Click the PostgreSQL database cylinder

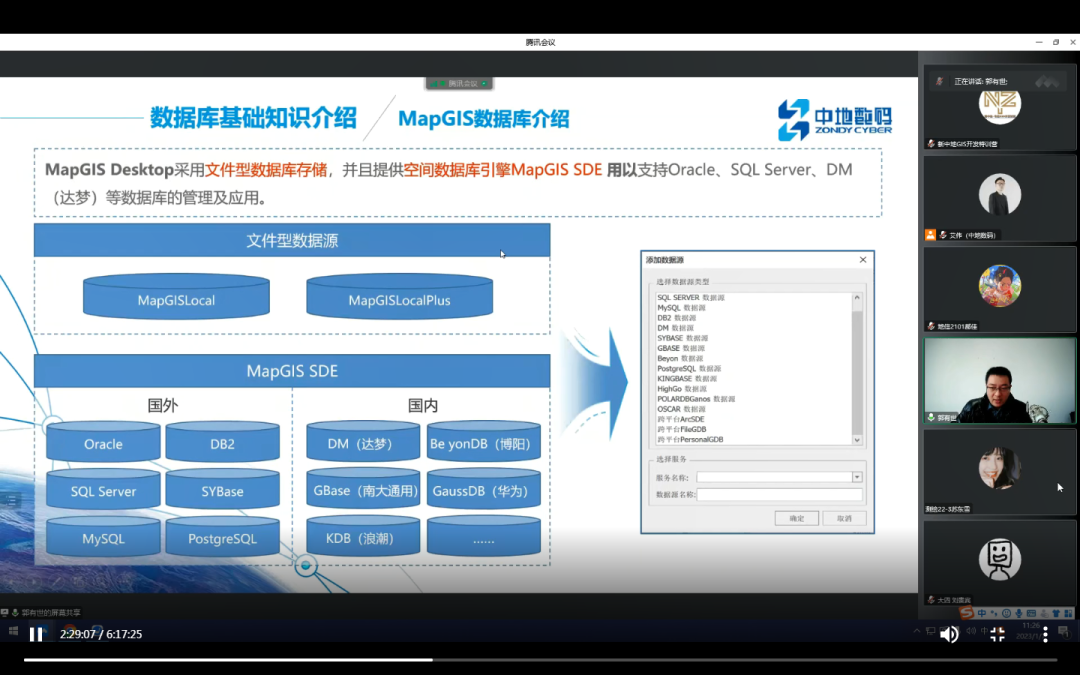click(222, 536)
